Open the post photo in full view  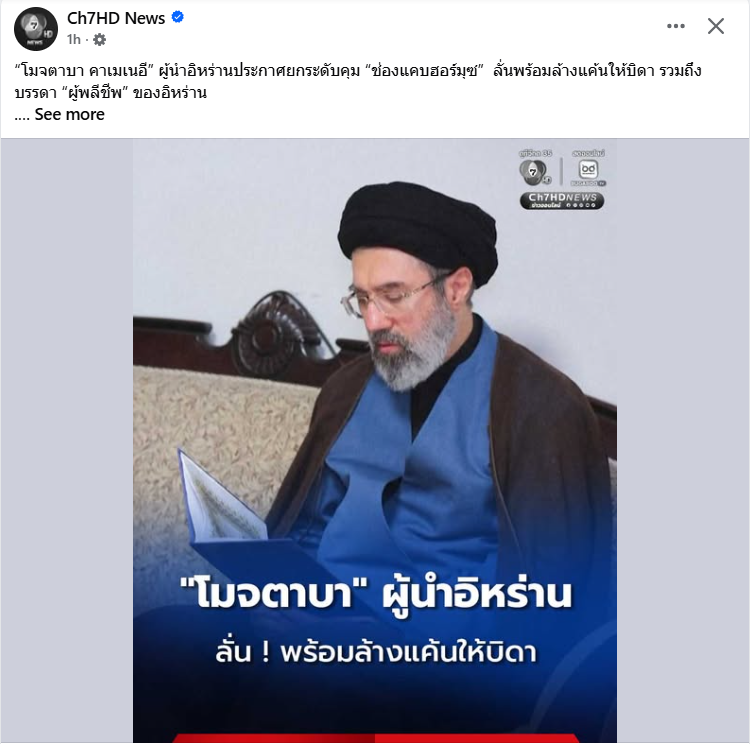(x=375, y=440)
